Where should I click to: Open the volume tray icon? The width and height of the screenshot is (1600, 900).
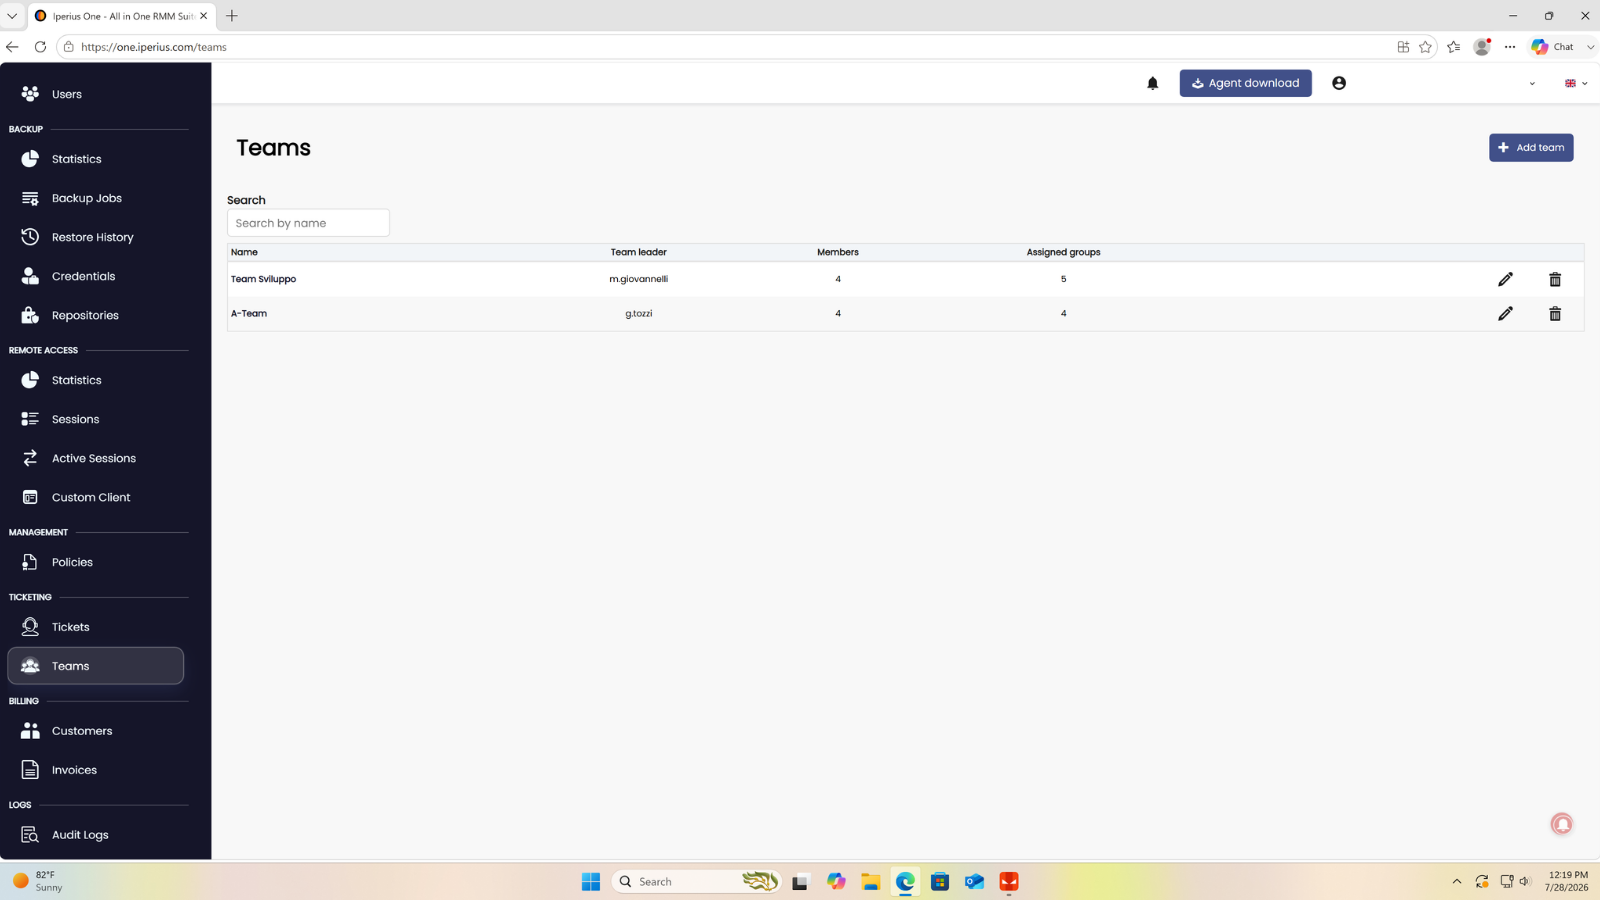(1525, 881)
